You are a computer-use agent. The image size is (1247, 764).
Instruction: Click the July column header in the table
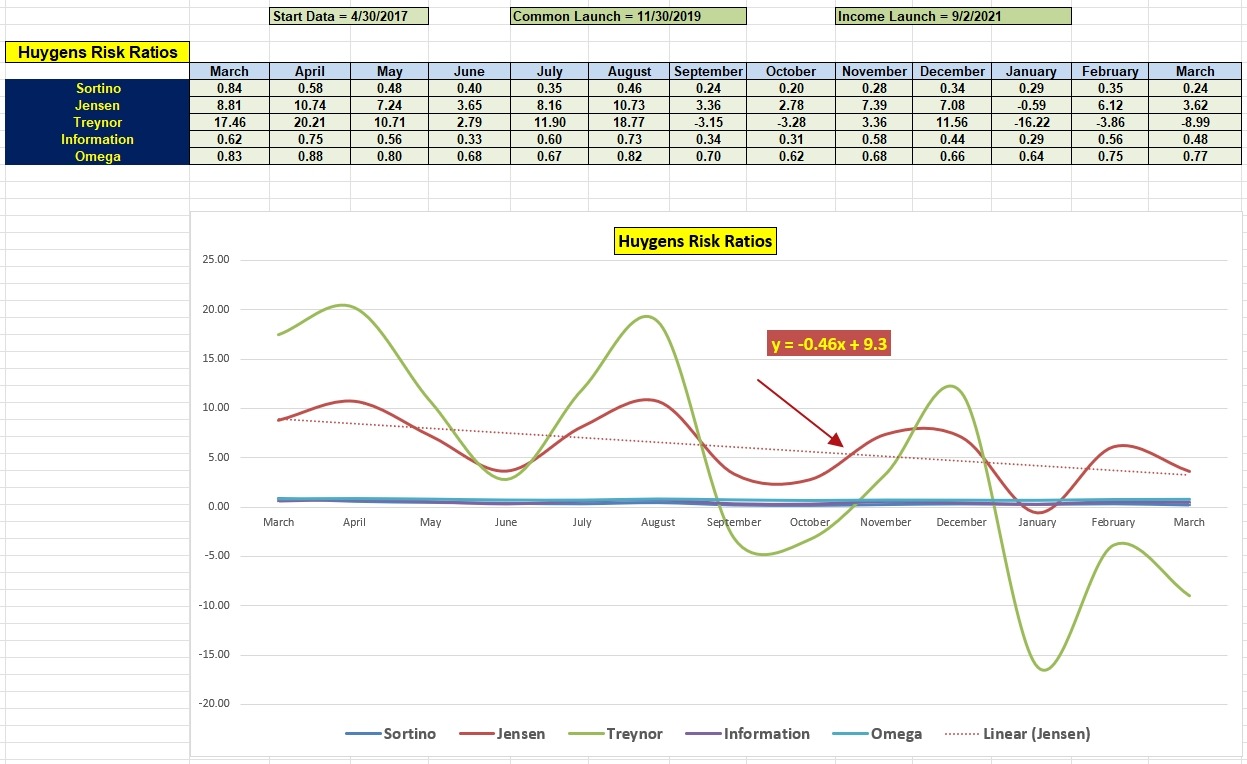549,71
